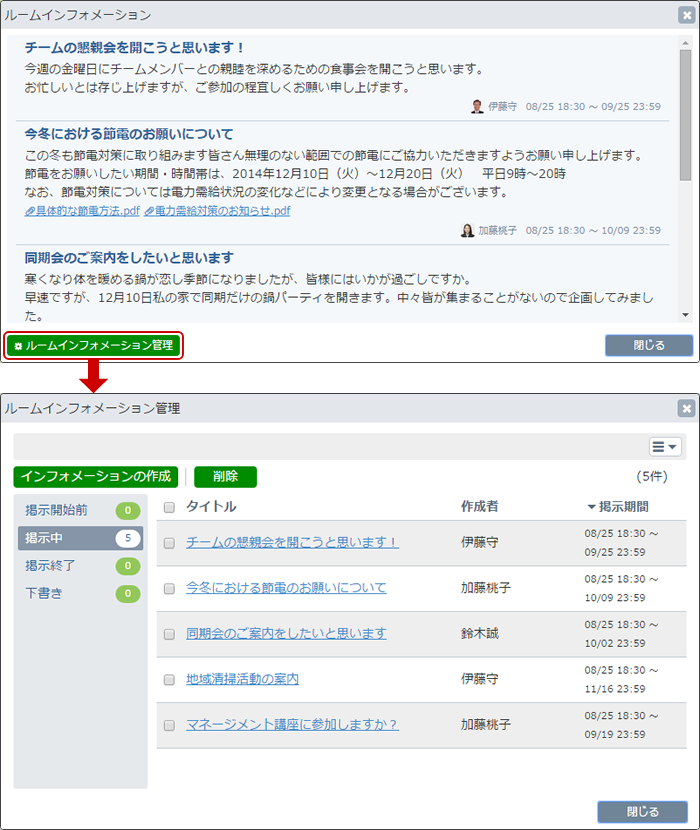Select 掲示開始前 filter
Screen dimensions: 700x830
(80, 510)
